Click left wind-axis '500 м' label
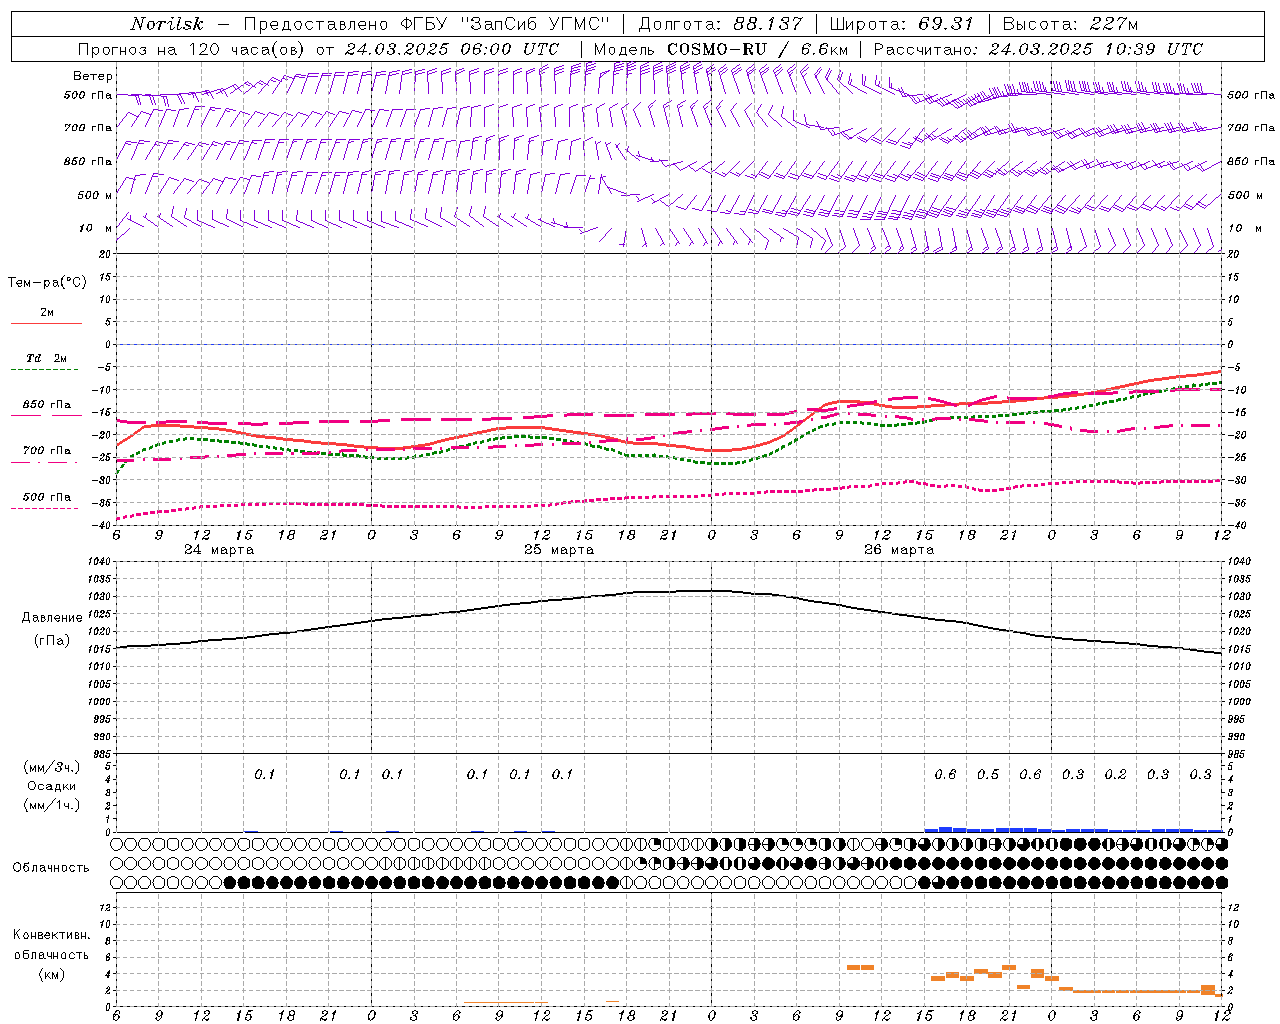Image resolution: width=1280 pixels, height=1024 pixels. tap(96, 195)
